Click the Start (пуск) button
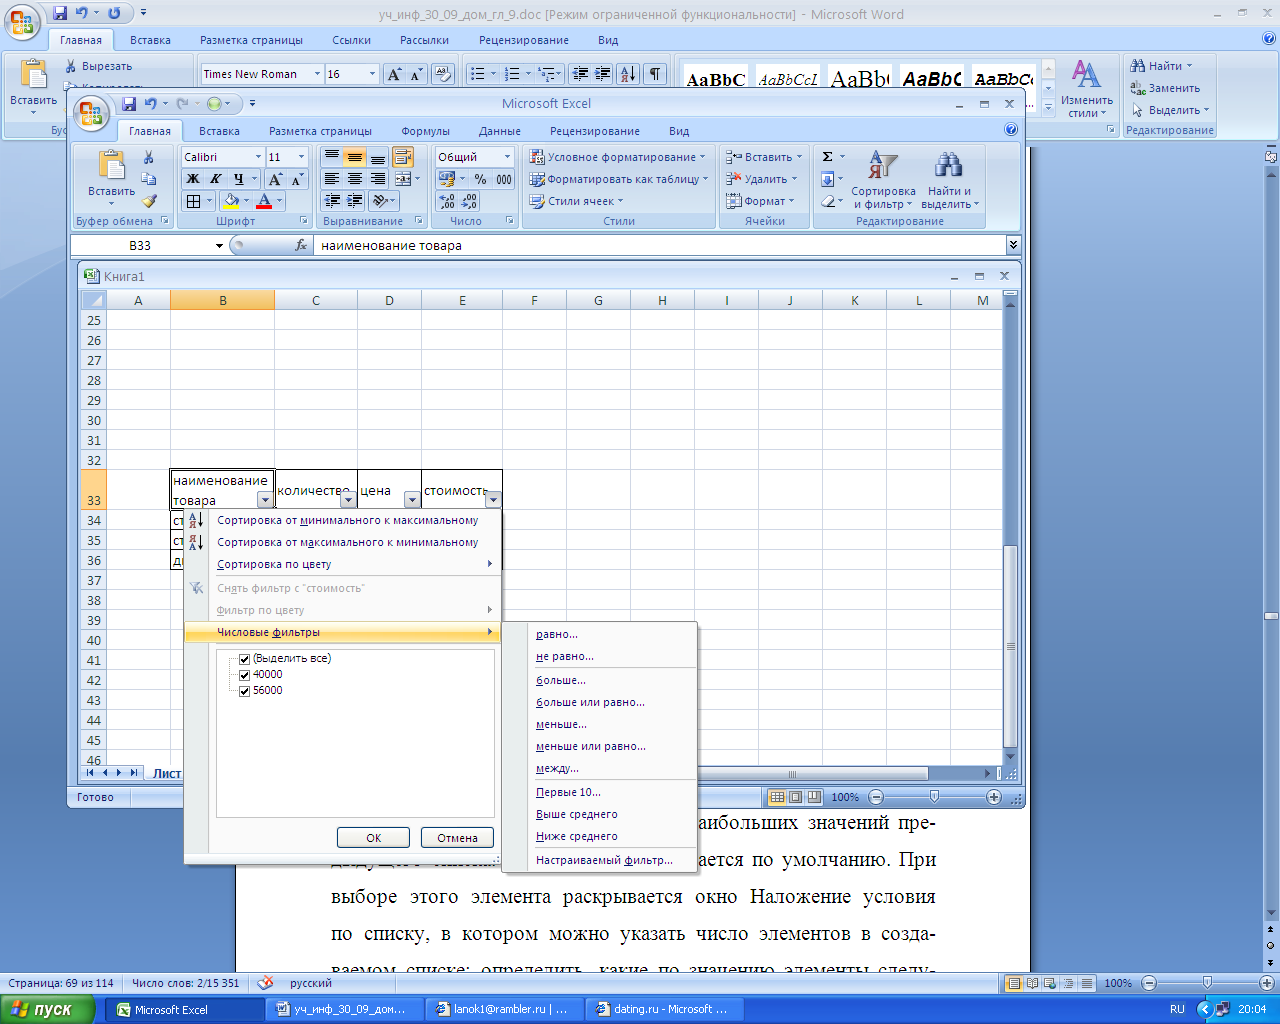The height and width of the screenshot is (1024, 1280). (x=47, y=1009)
